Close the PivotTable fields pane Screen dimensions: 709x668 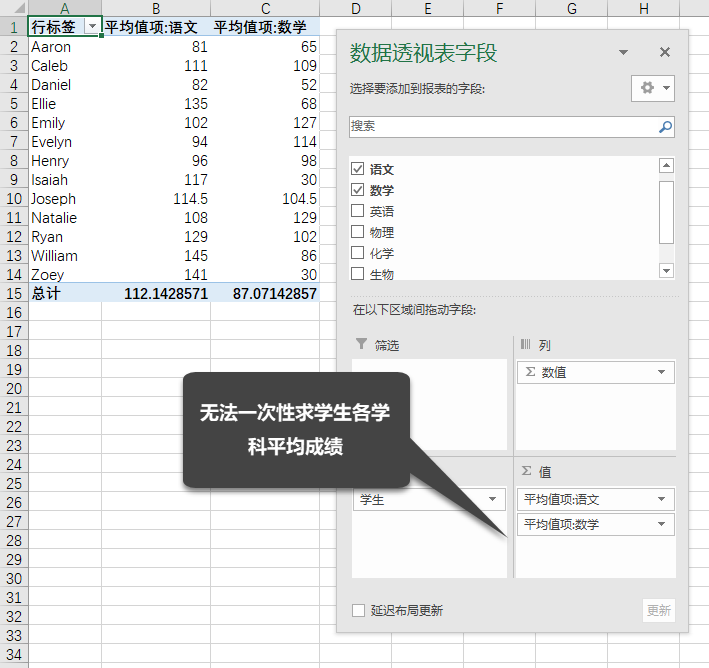(665, 52)
